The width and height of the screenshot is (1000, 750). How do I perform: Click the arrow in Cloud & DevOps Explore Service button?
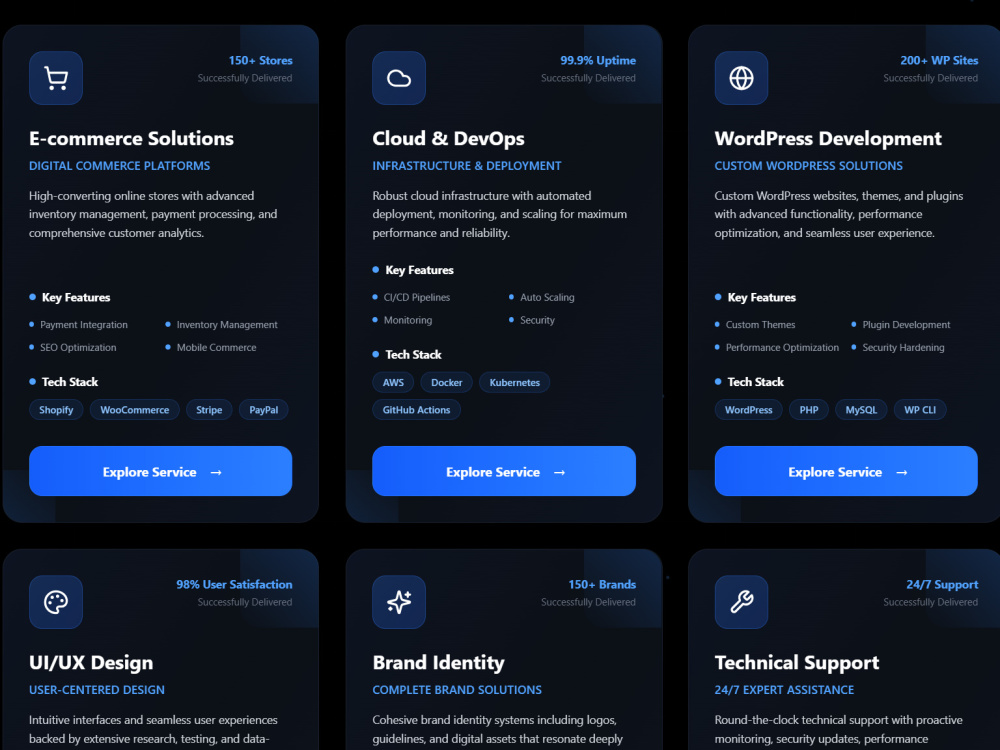[559, 473]
